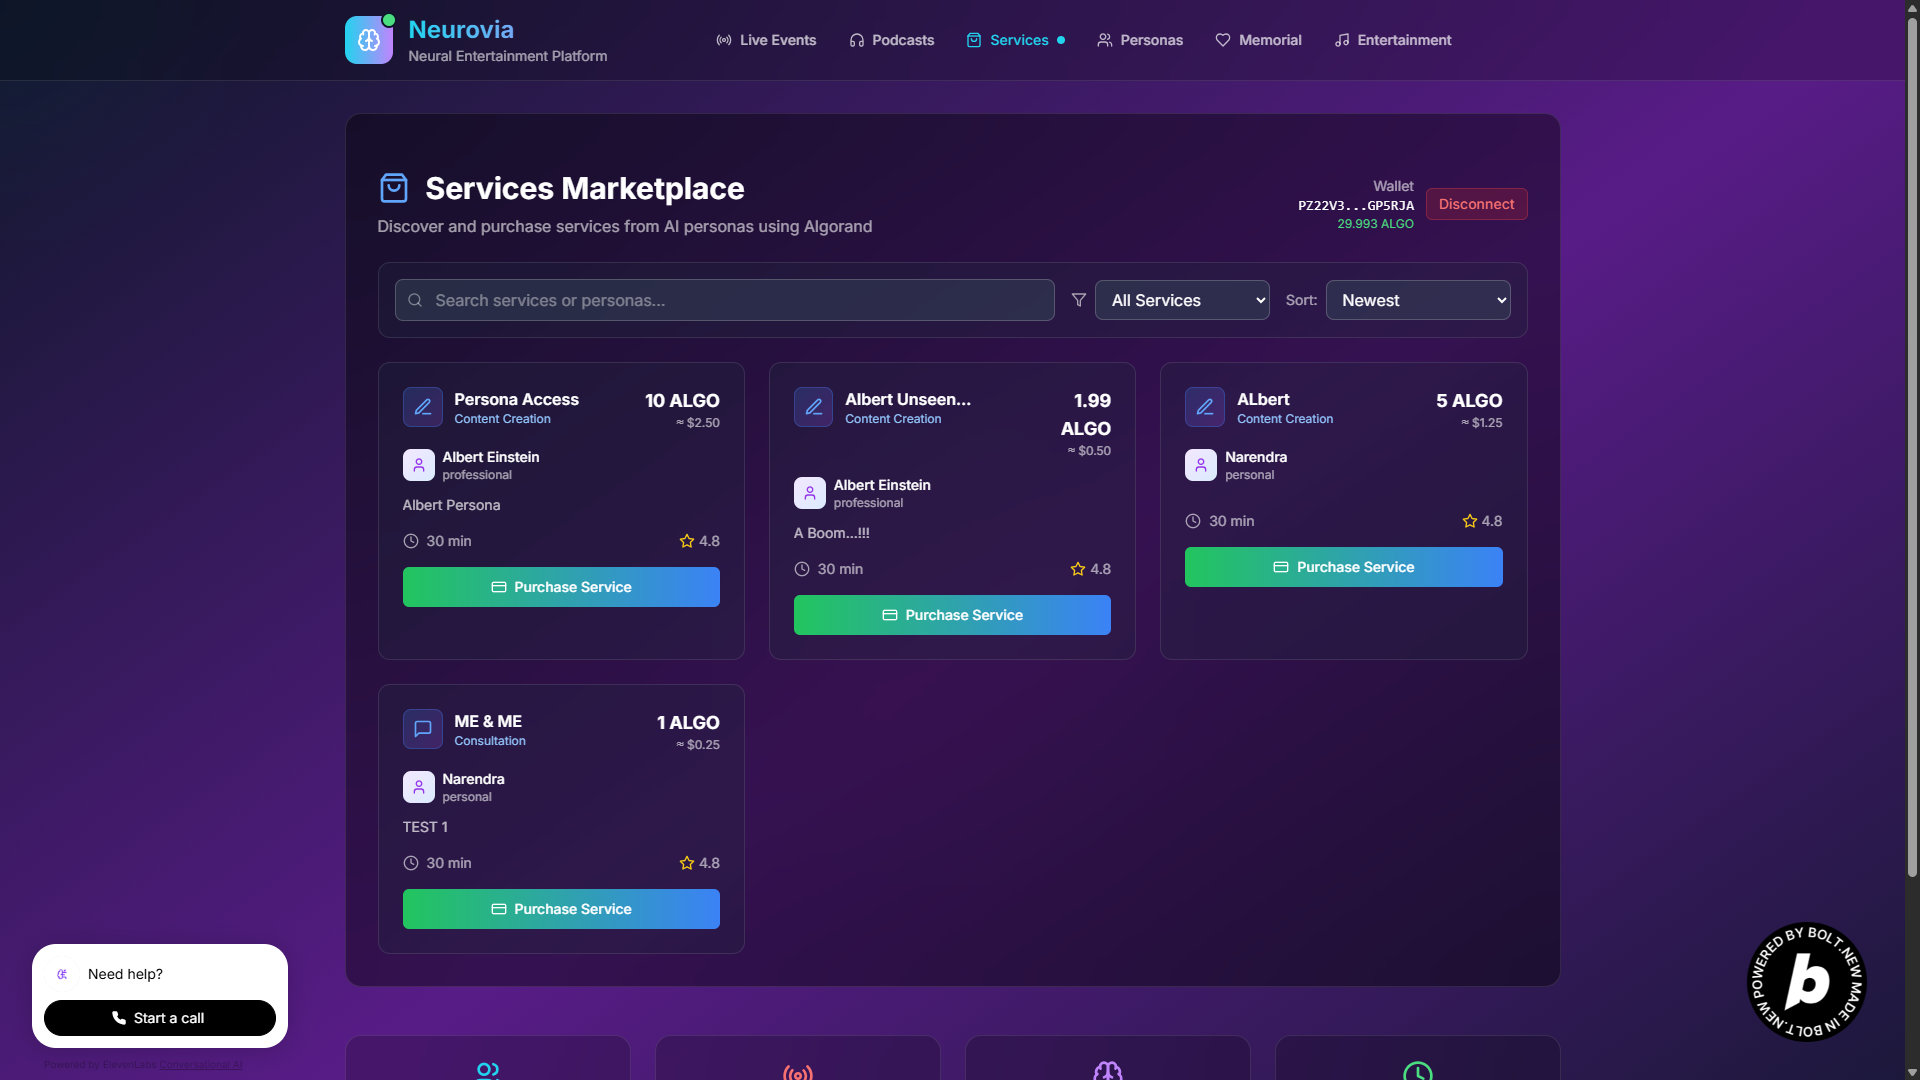Click the Narendra avatar icon on ALbert card

[1200, 465]
